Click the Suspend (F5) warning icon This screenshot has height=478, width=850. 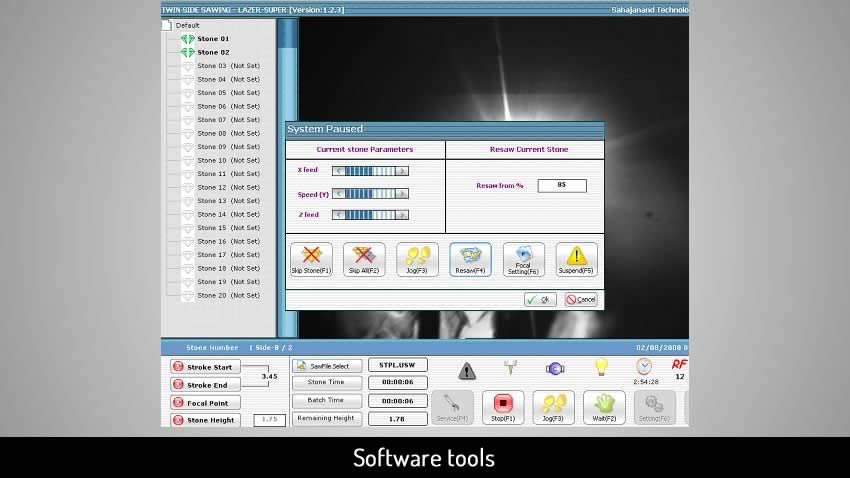click(576, 259)
